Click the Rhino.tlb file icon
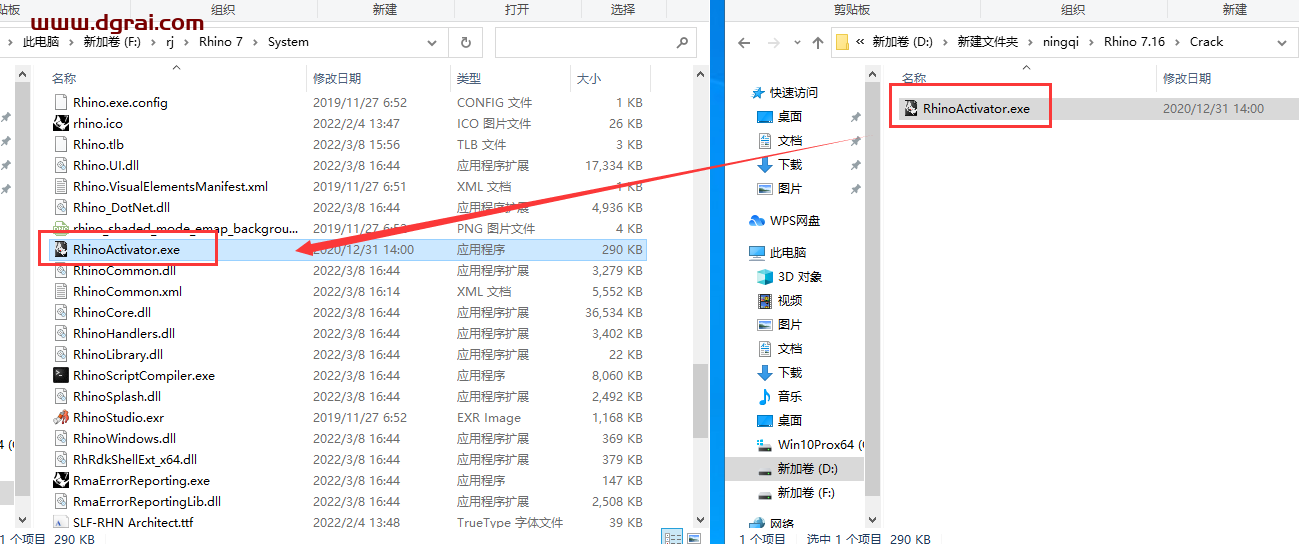 click(61, 144)
